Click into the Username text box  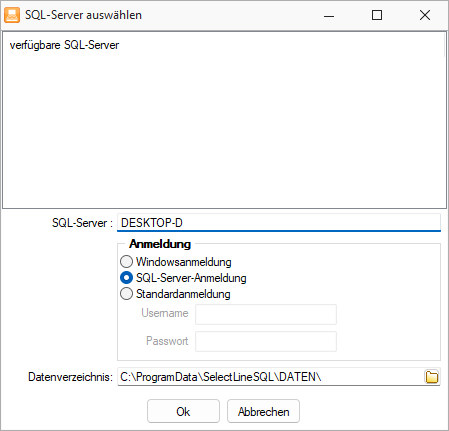click(x=266, y=314)
